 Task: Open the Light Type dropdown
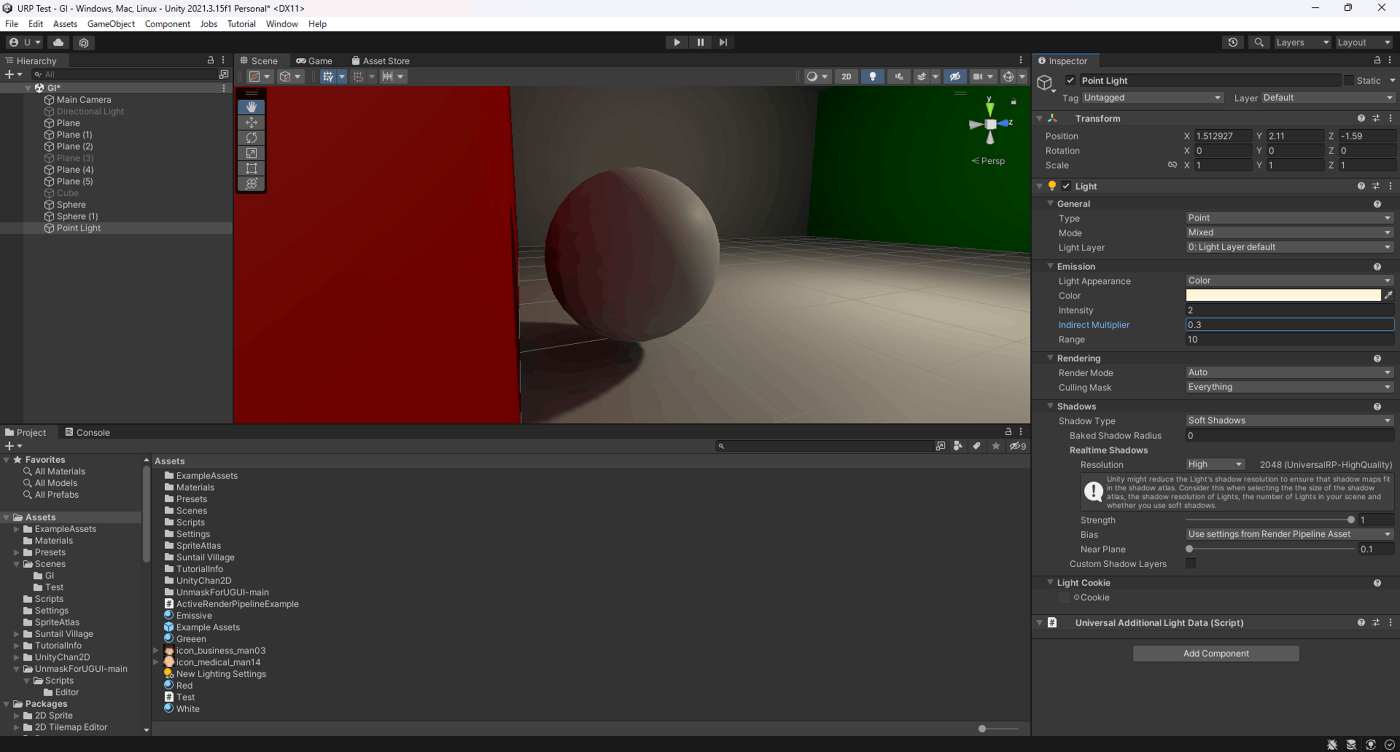click(x=1290, y=218)
